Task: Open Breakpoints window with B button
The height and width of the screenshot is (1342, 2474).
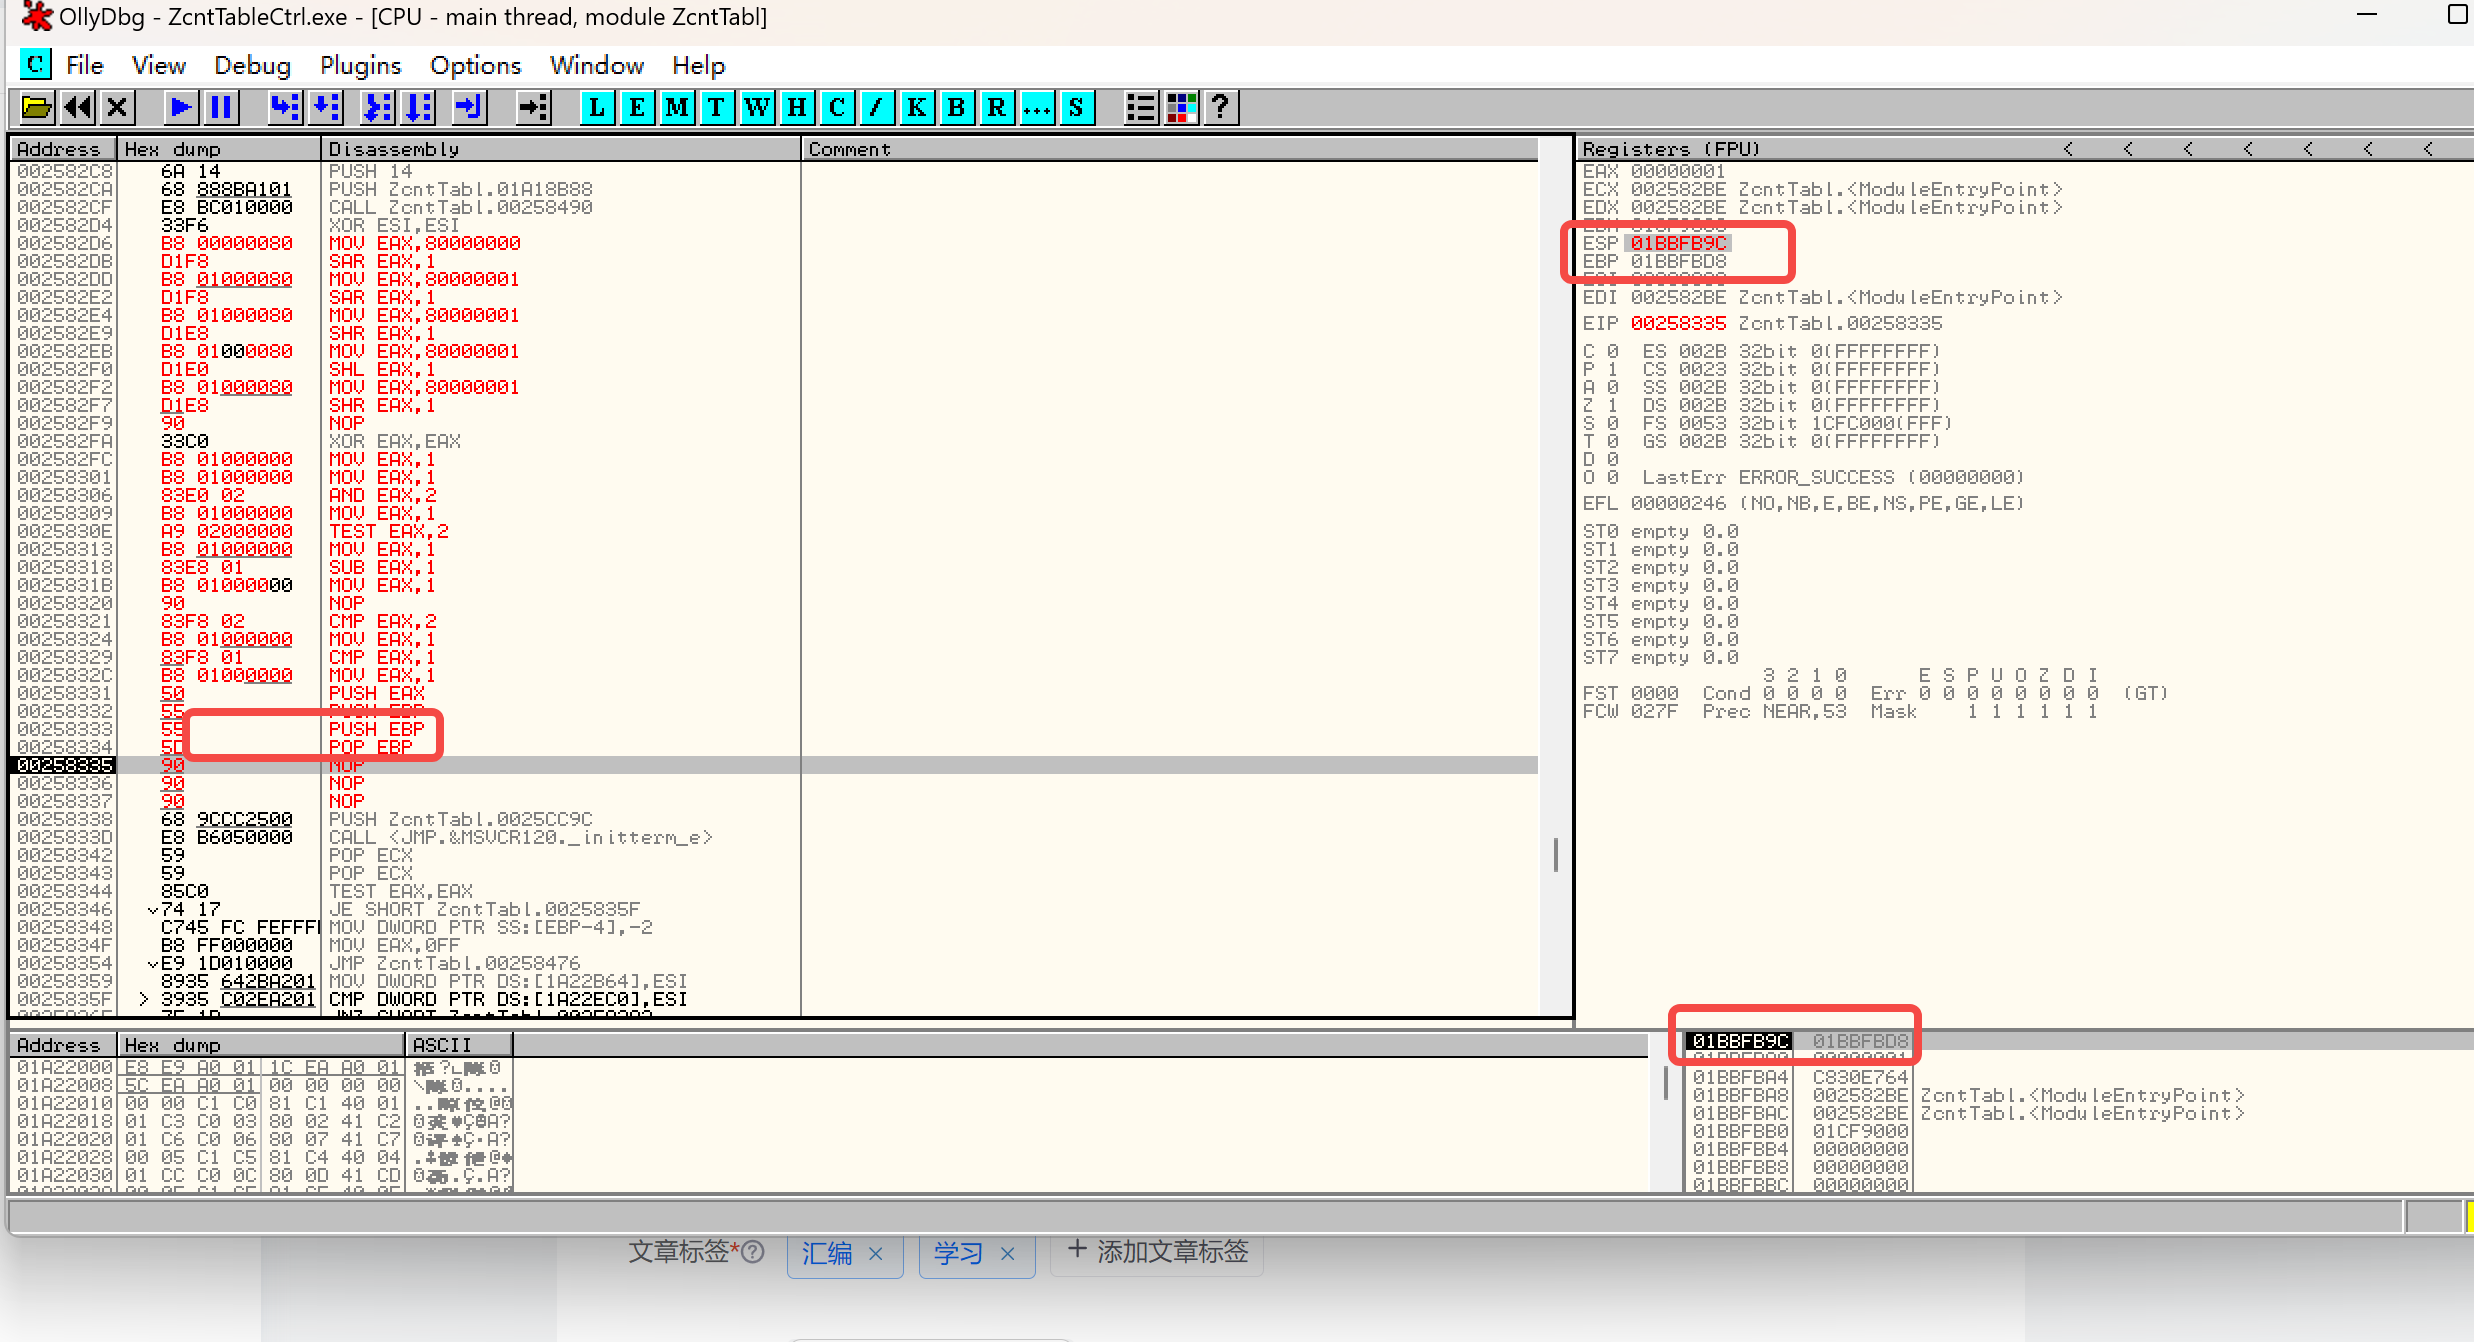Action: pos(956,107)
